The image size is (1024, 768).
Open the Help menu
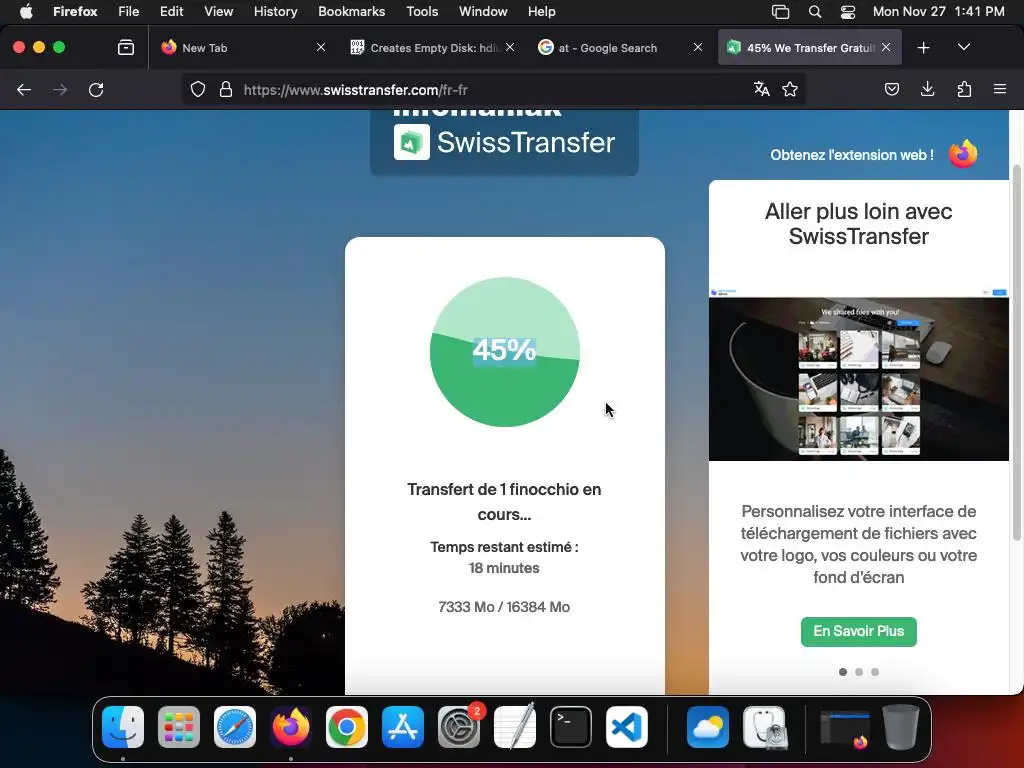pos(541,12)
